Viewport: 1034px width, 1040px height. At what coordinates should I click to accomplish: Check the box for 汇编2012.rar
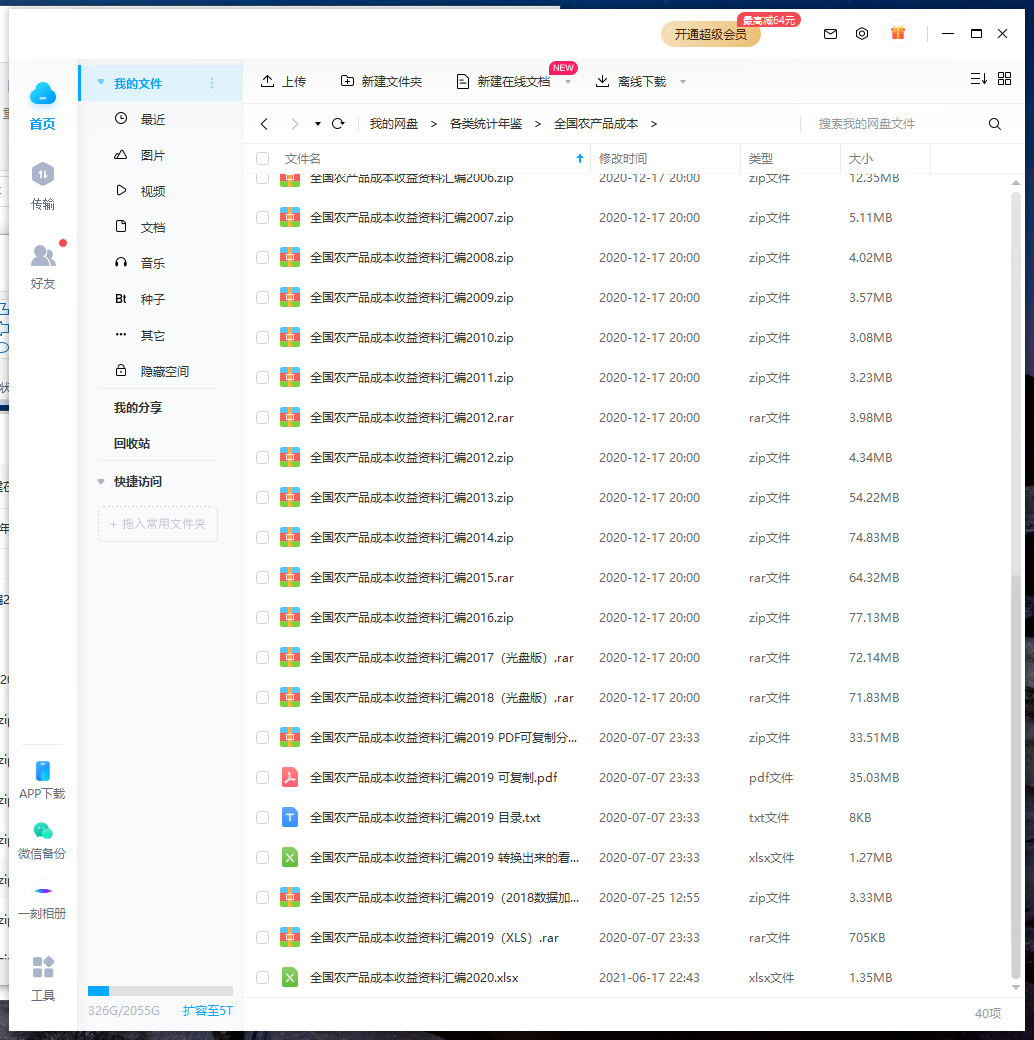pyautogui.click(x=263, y=417)
